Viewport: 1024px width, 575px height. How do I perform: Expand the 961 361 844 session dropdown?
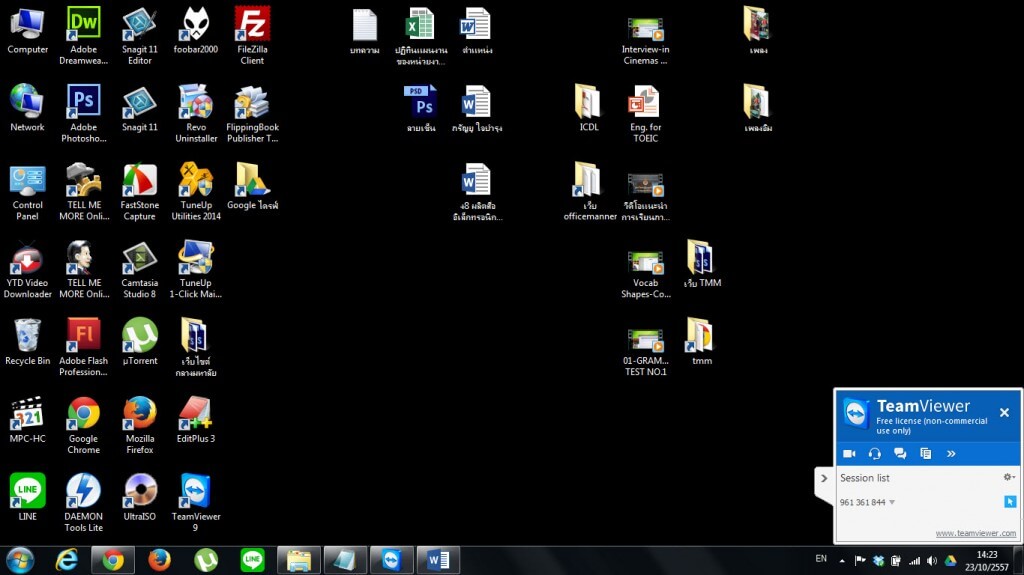point(892,502)
